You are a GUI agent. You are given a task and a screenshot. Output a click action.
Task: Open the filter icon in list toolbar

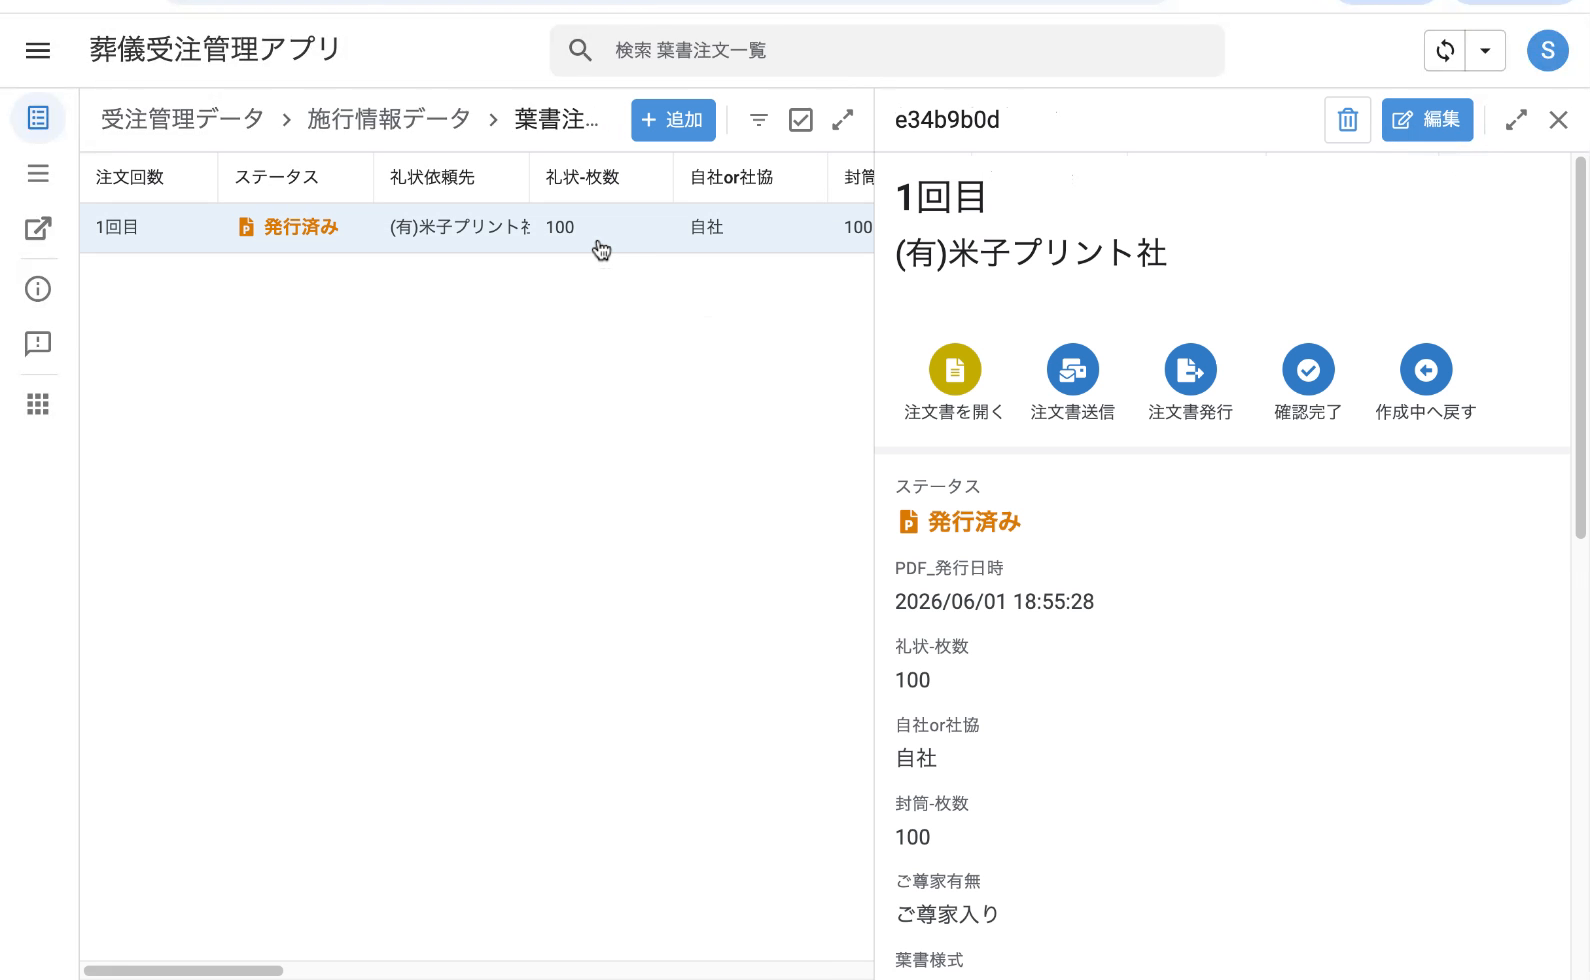[x=759, y=120]
